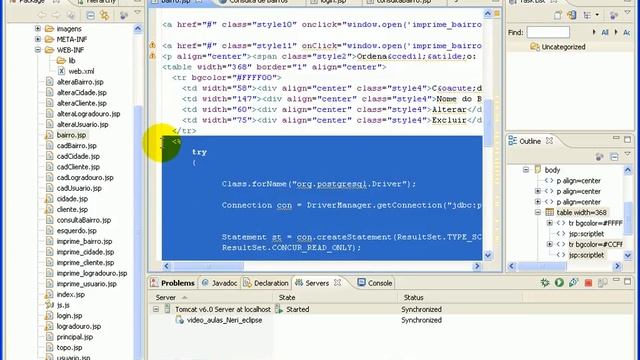Click Collapse All in the Outline view
The height and width of the screenshot is (360, 640).
coord(614,157)
